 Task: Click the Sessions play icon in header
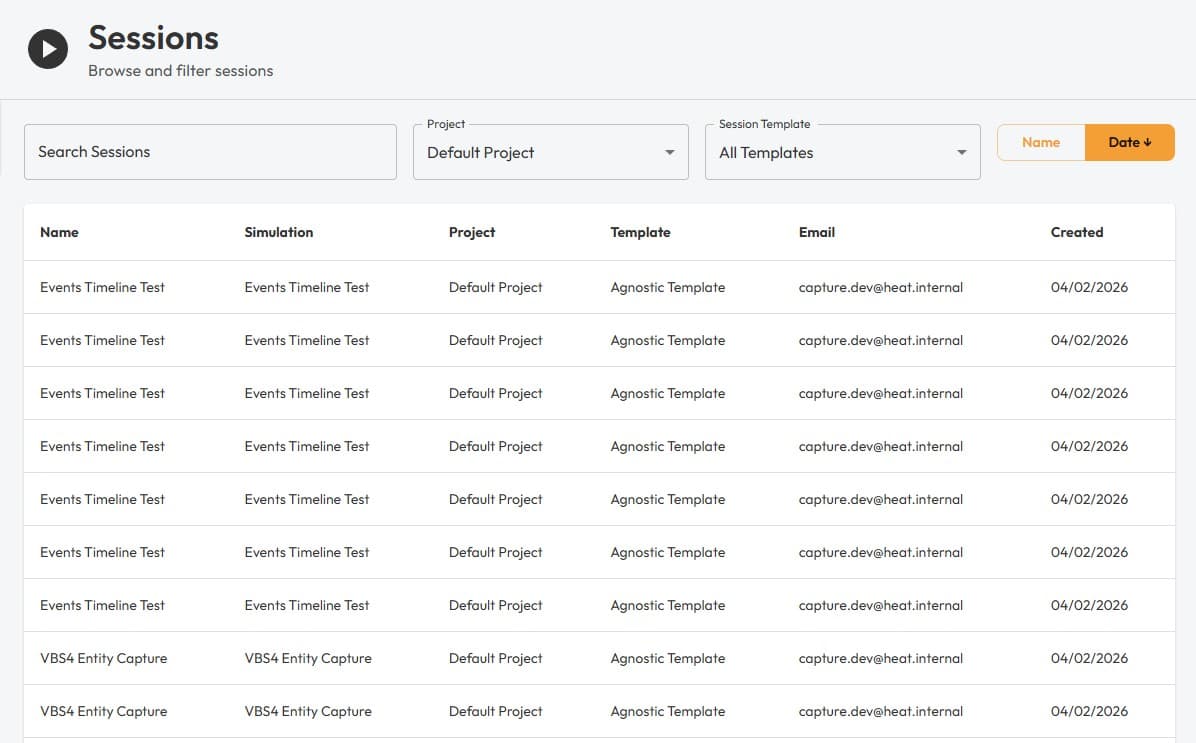tap(48, 49)
